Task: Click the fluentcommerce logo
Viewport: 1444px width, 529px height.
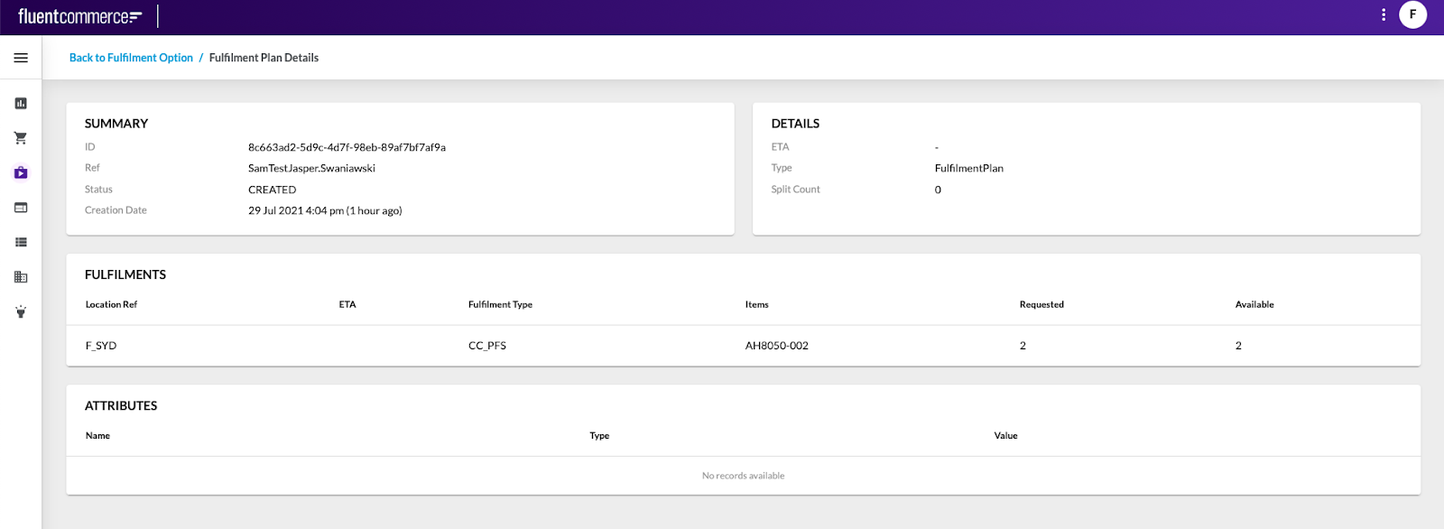Action: [x=80, y=16]
